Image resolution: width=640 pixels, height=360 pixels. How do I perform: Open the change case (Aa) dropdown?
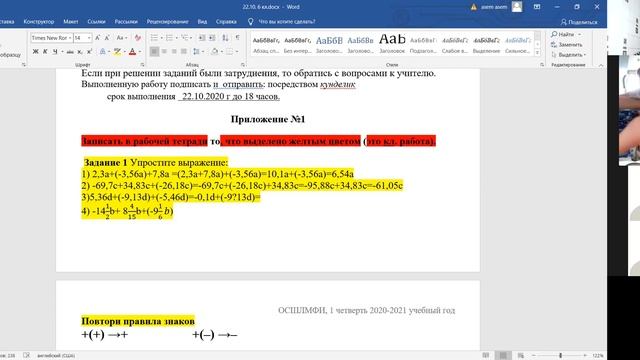[122, 38]
